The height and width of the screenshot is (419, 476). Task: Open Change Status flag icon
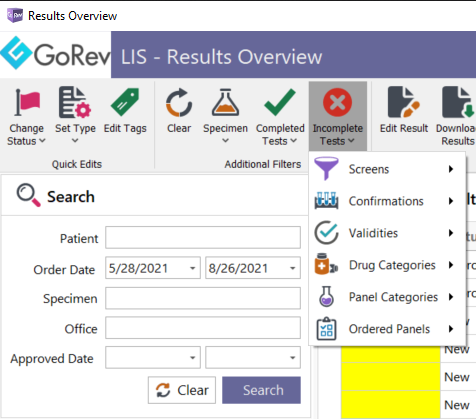click(27, 103)
